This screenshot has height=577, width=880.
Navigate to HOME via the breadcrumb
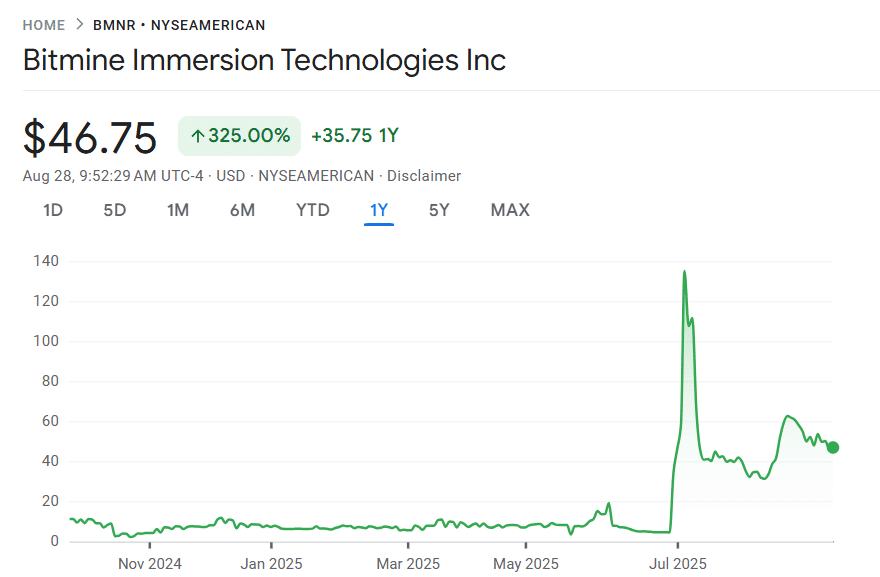(43, 25)
